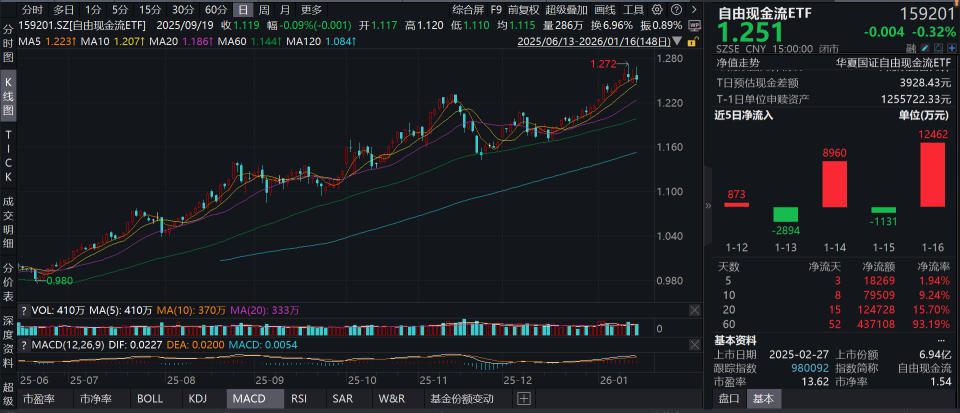Click the 1-16 net inflow bar 12462
This screenshot has width=960, height=413.
(932, 174)
